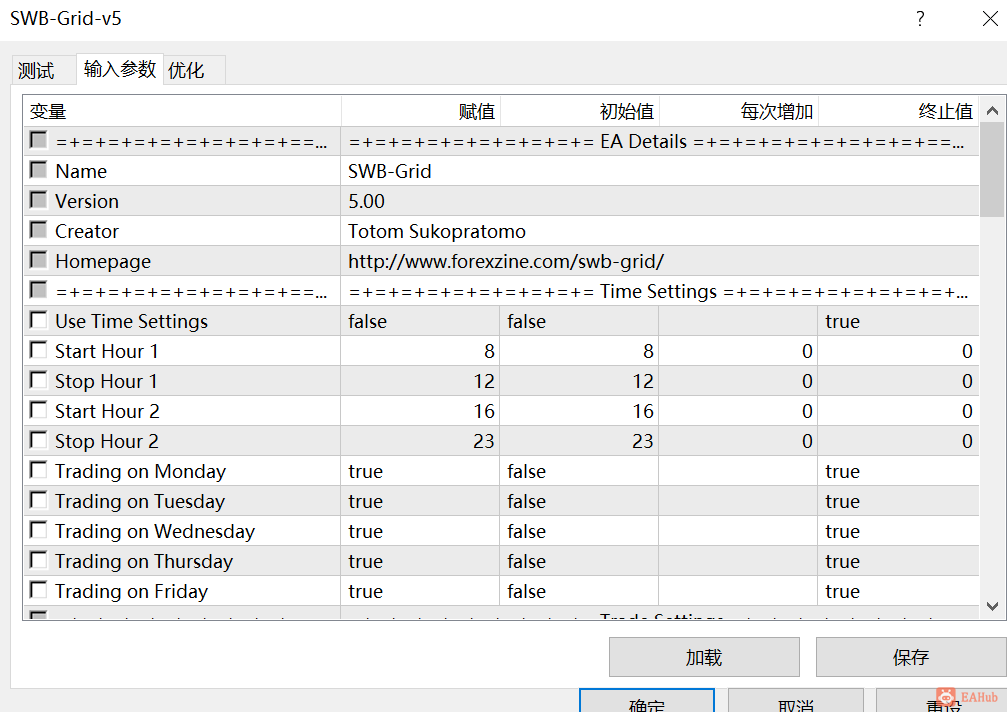Click the 重设 reset button
Screen dimensions: 1007x712
click(x=941, y=700)
